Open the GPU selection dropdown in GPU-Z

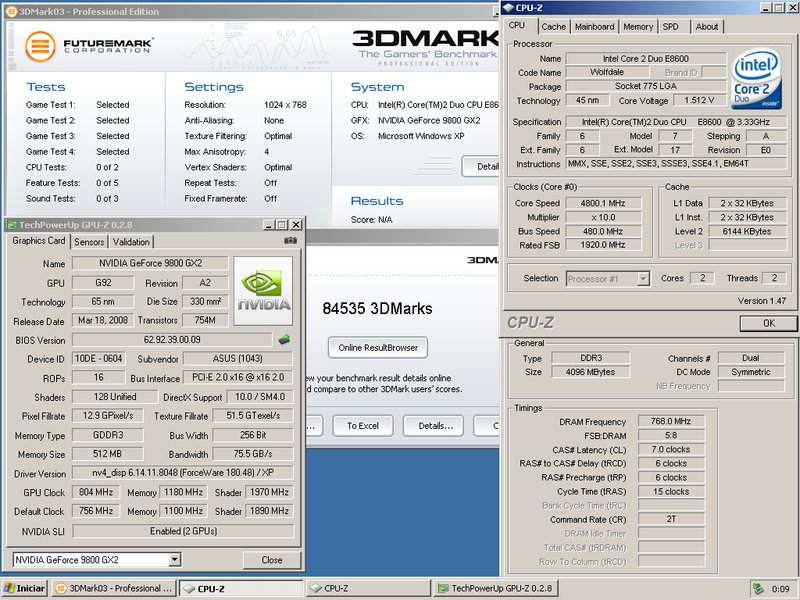click(174, 560)
